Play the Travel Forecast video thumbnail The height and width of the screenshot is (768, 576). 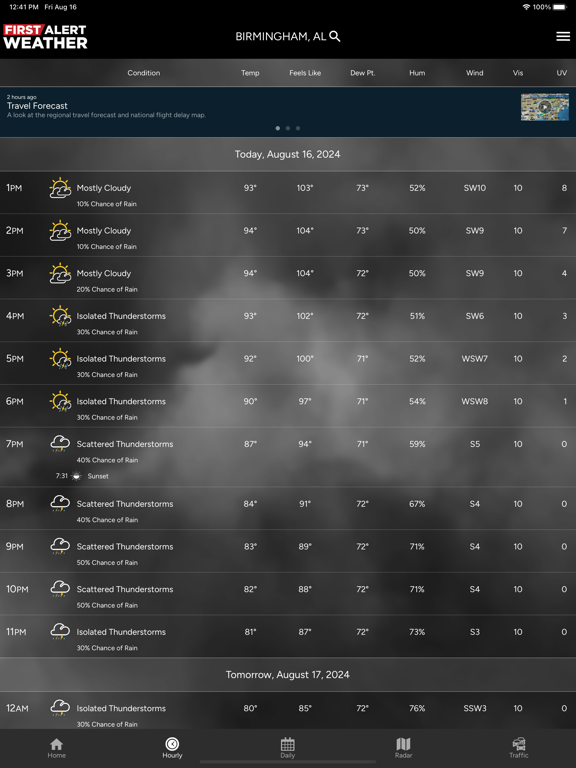[545, 107]
